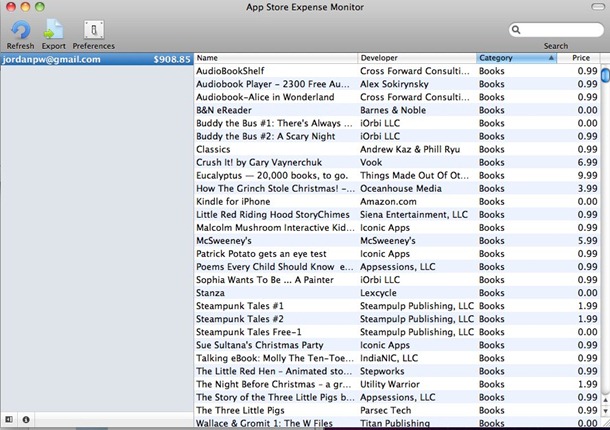Viewport: 610px width, 430px height.
Task: Click the toolbar toggle pill in title bar
Action: point(598,7)
